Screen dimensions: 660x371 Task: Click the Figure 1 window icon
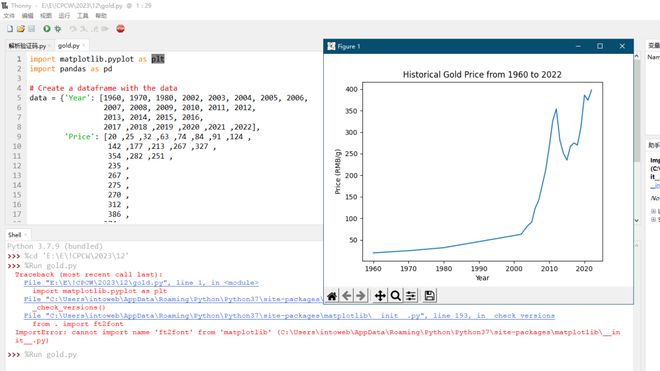331,46
